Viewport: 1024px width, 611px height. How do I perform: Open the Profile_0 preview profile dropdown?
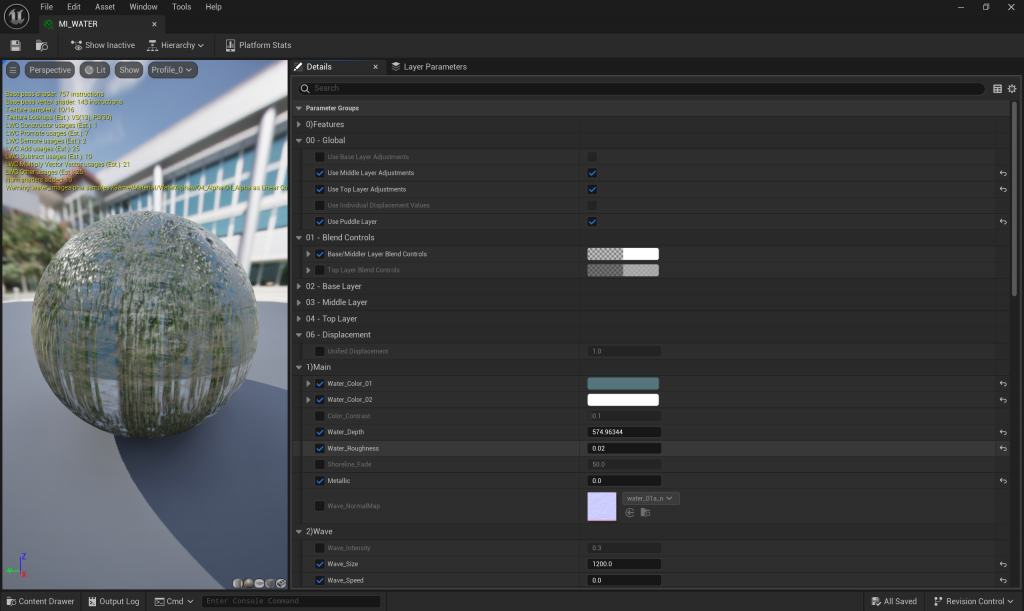[x=172, y=70]
